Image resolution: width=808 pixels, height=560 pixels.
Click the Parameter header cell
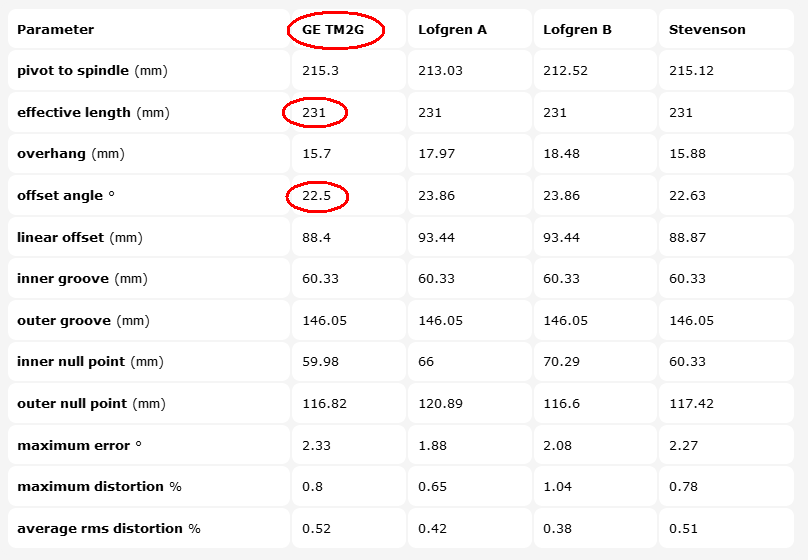tap(56, 29)
